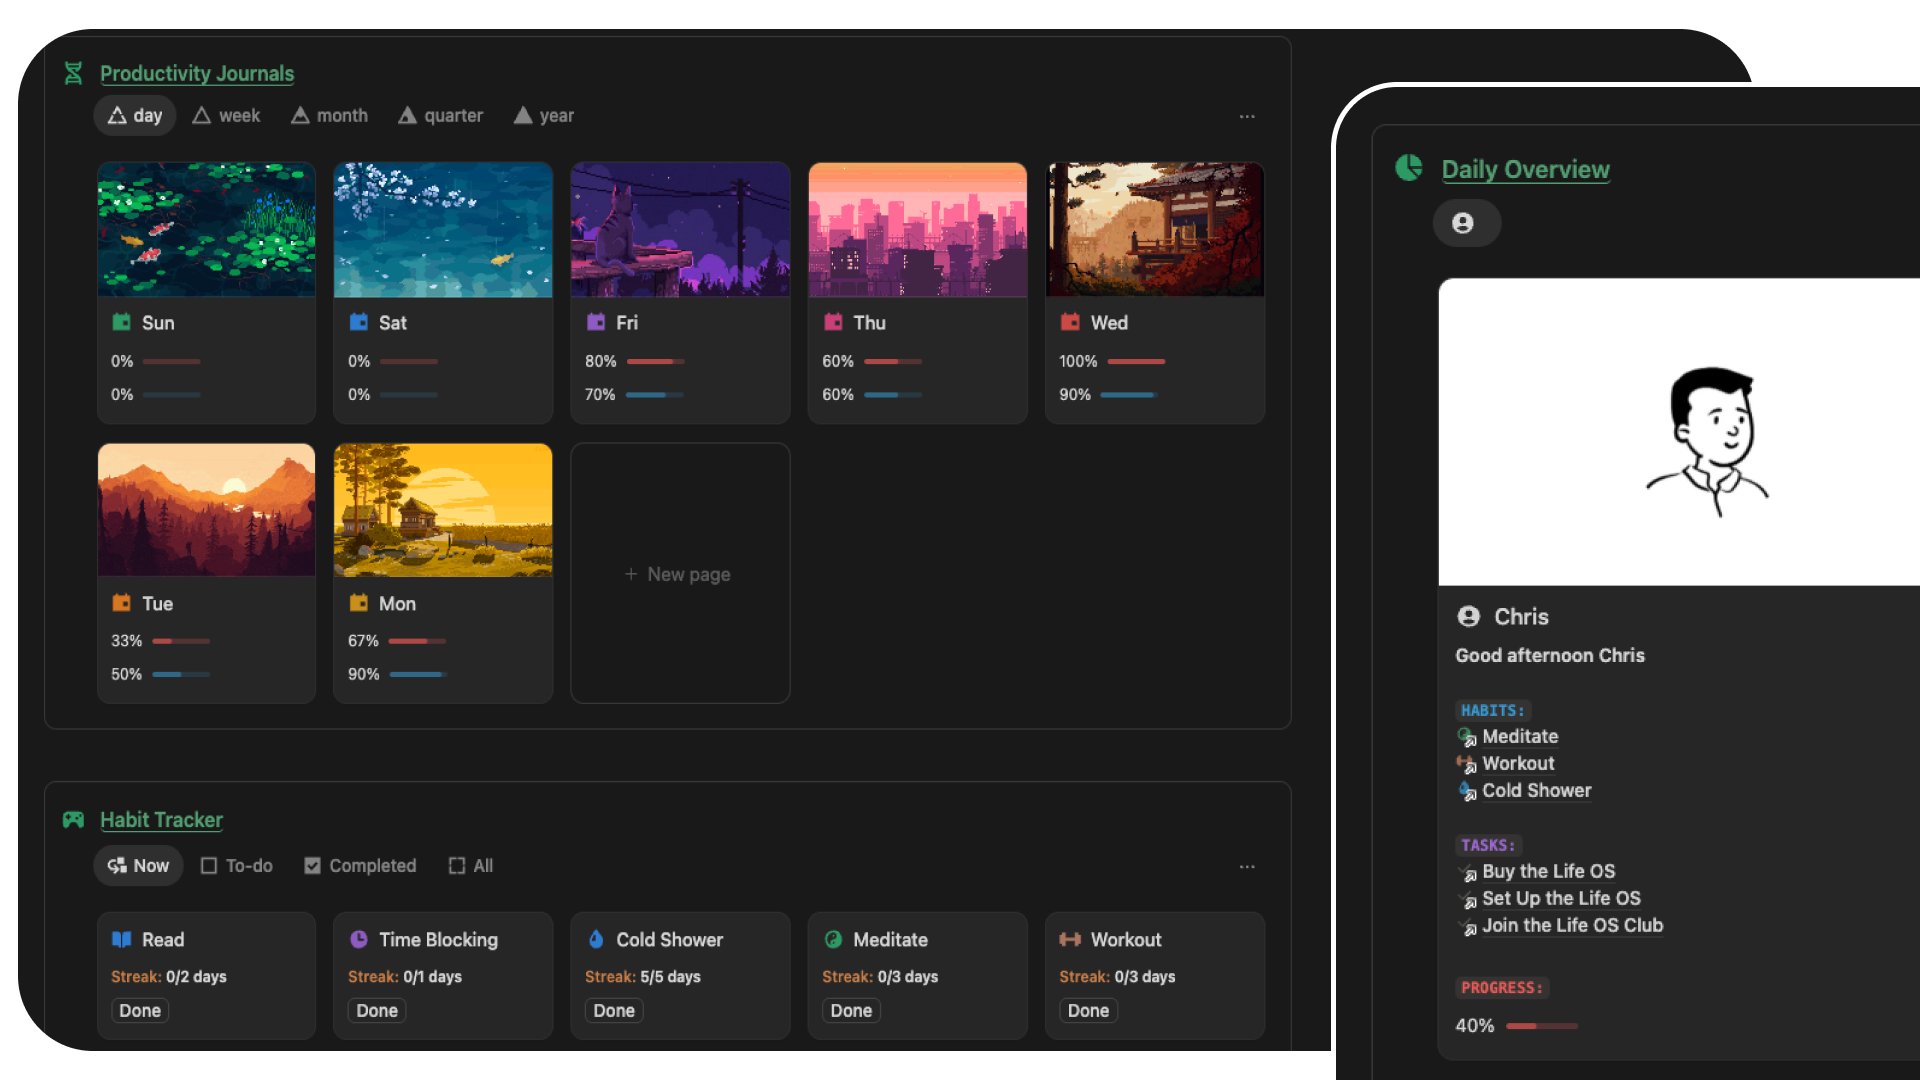This screenshot has height=1080, width=1920.
Task: Open Productivity Journals more options menu
Action: (x=1247, y=116)
